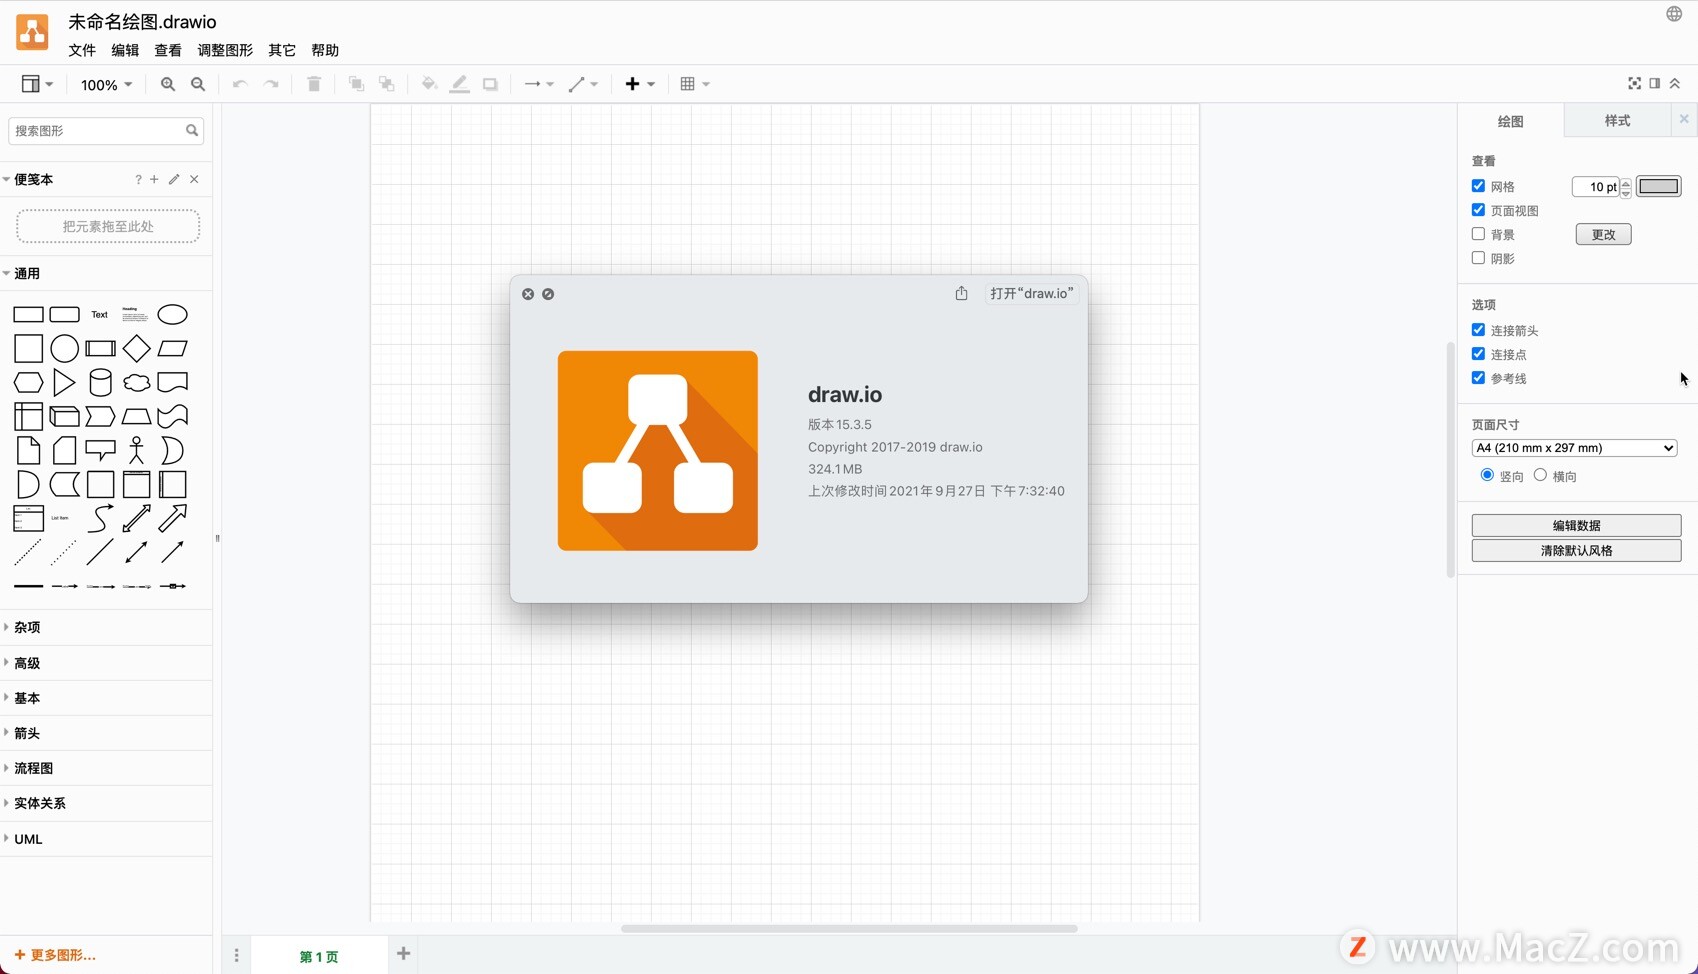Viewport: 1698px width, 974px height.
Task: Uncheck the 网格 grid checkbox
Action: tap(1478, 186)
